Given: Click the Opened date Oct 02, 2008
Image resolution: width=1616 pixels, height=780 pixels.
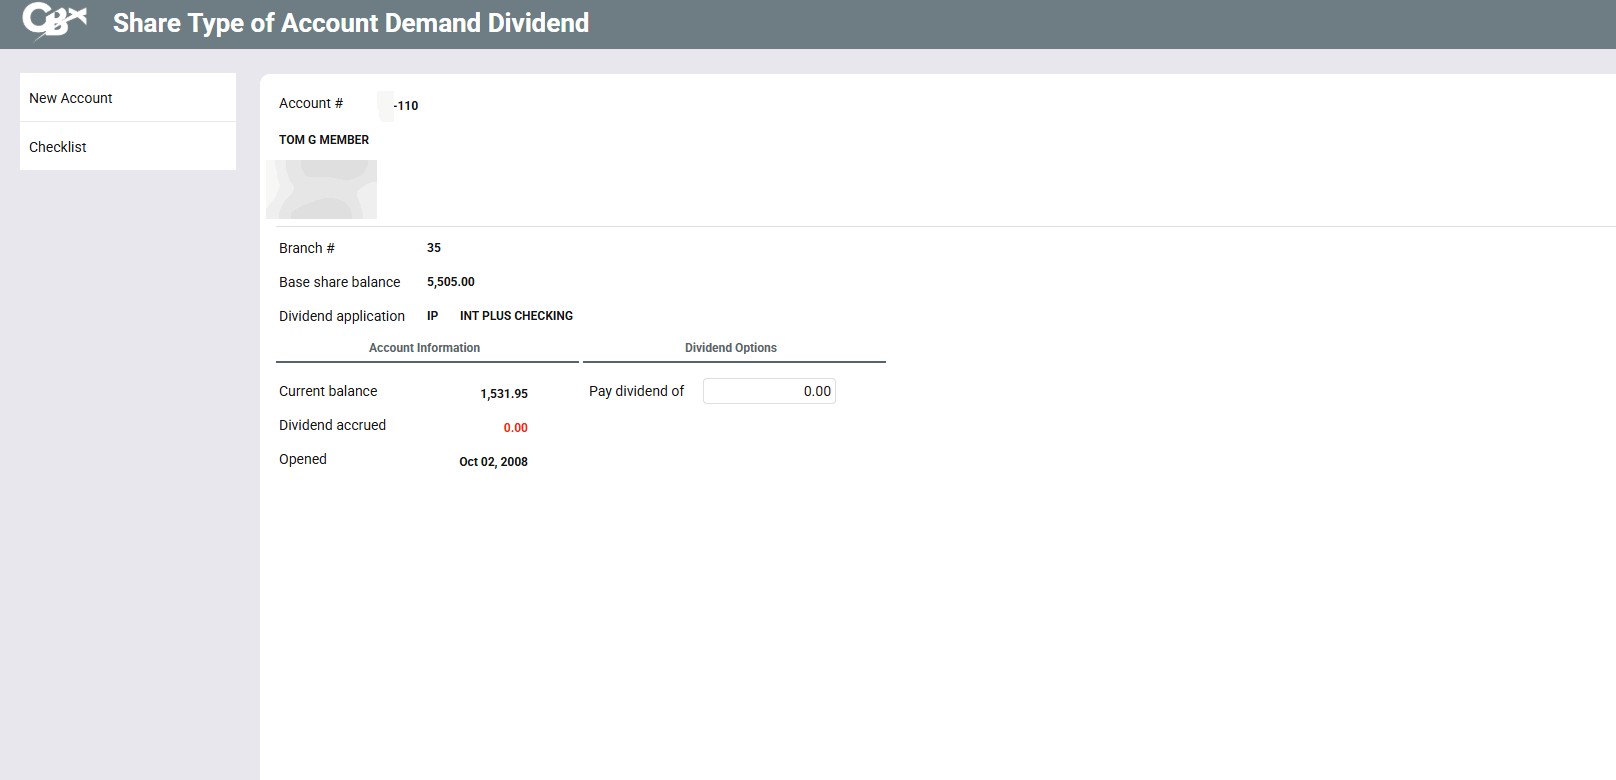Looking at the screenshot, I should coord(493,462).
